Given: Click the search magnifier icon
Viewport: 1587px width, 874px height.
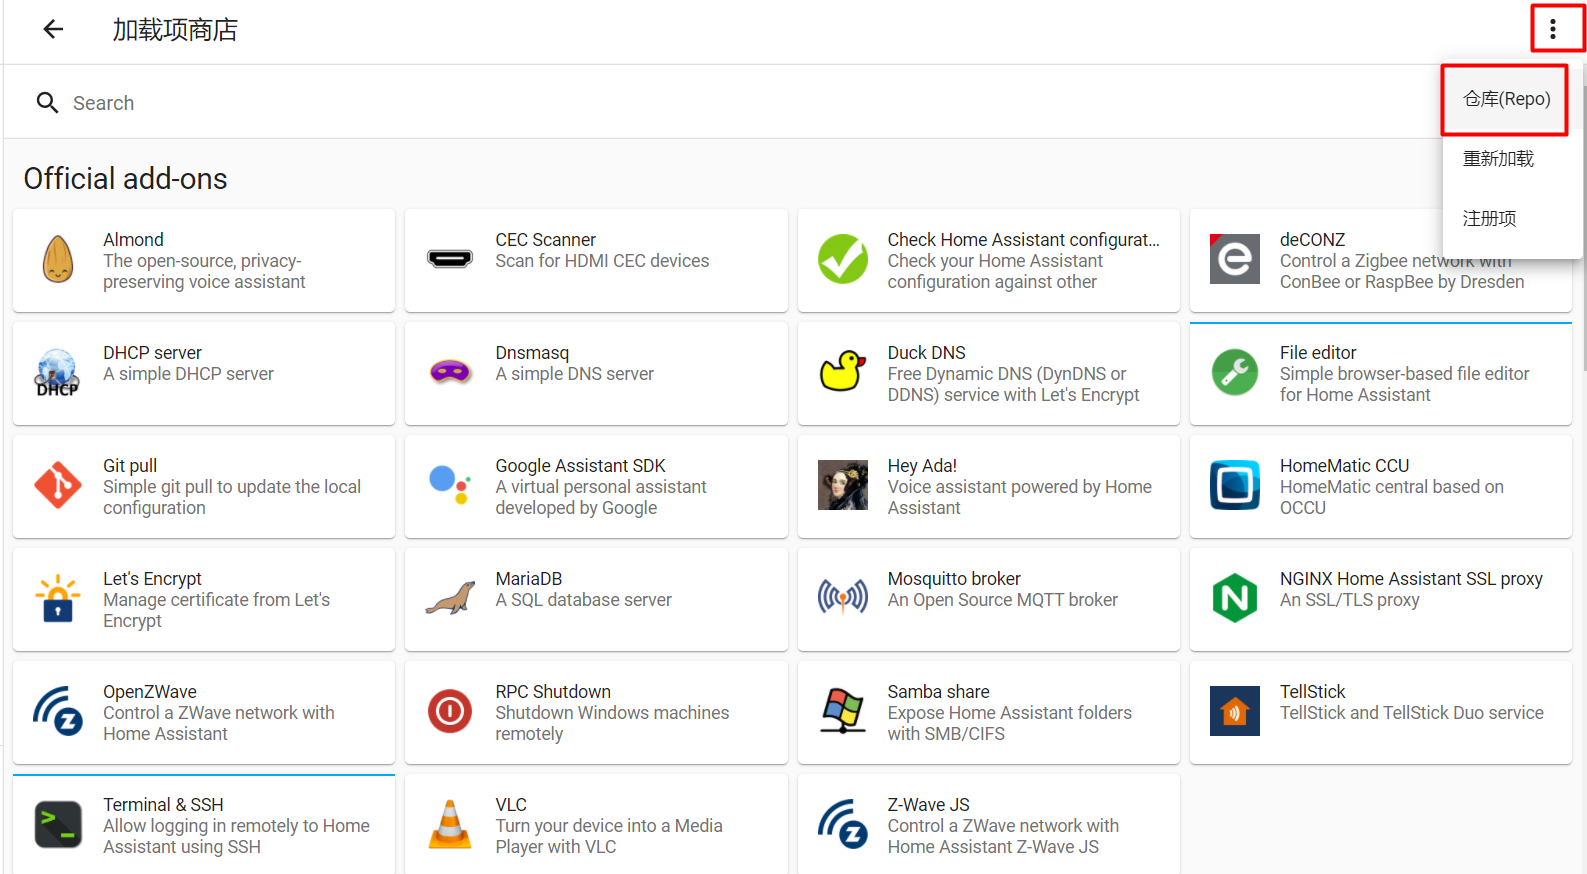Looking at the screenshot, I should [47, 103].
